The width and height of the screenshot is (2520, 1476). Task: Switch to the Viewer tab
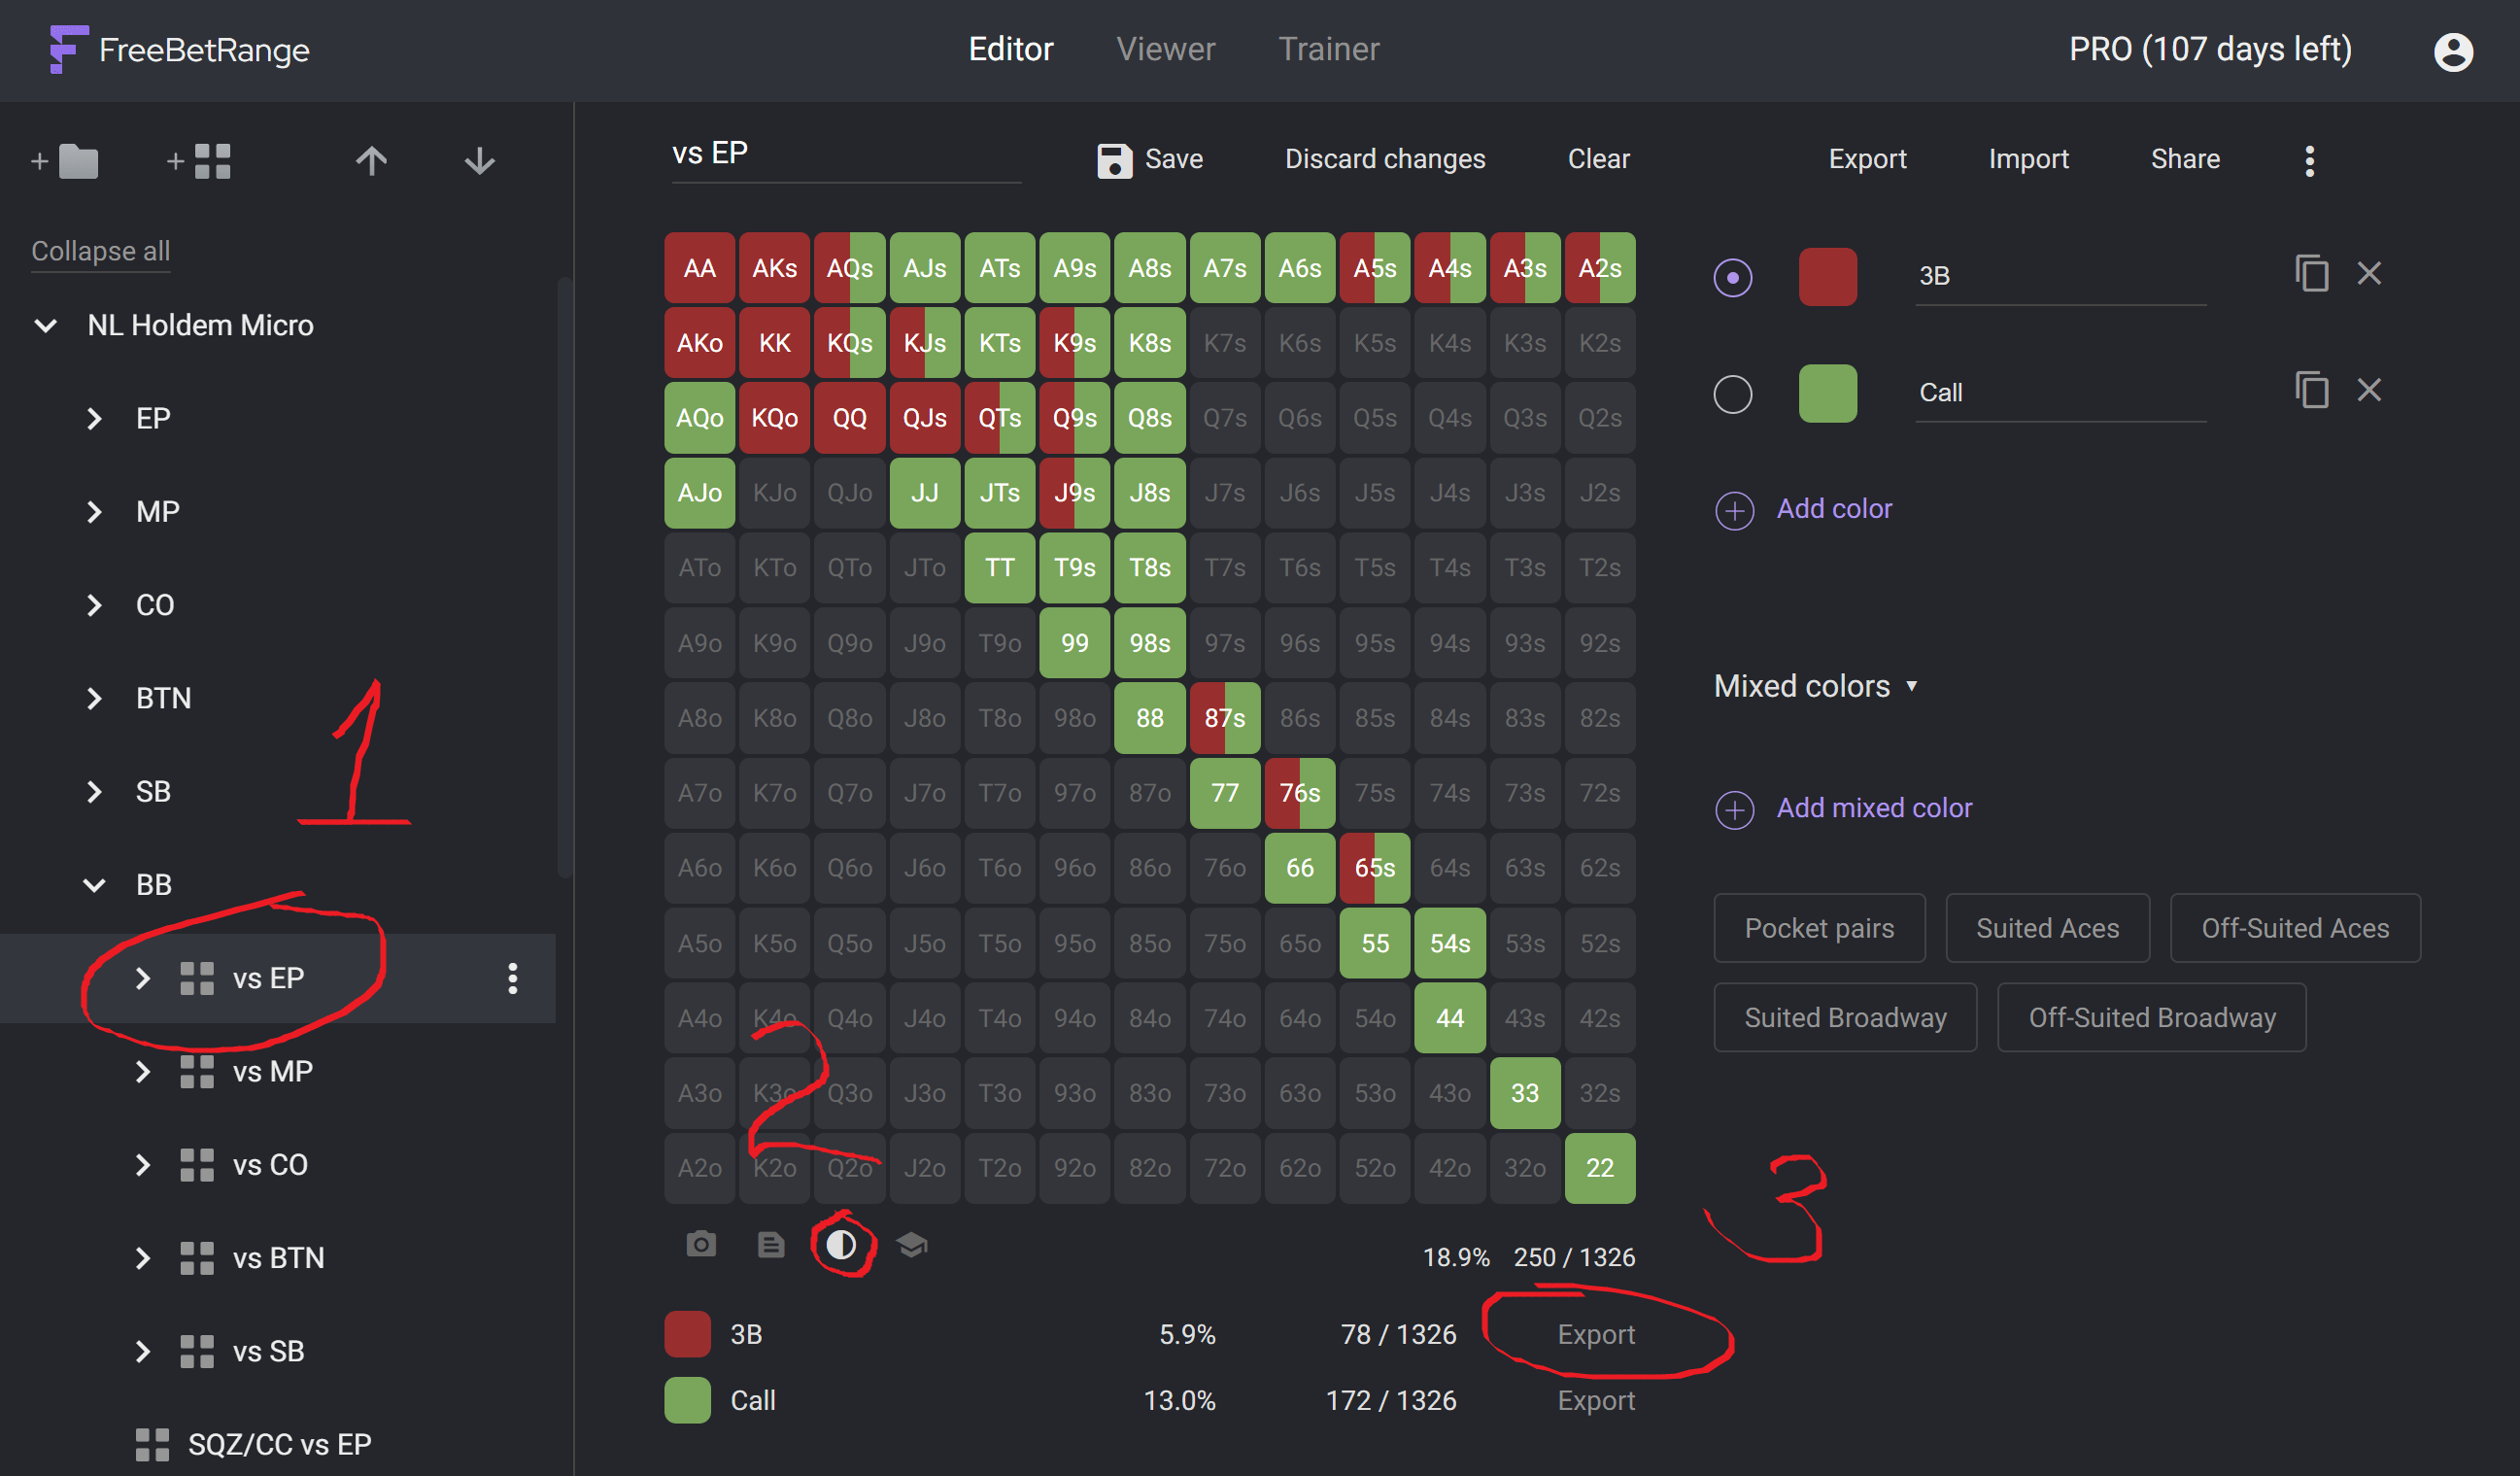(1165, 49)
